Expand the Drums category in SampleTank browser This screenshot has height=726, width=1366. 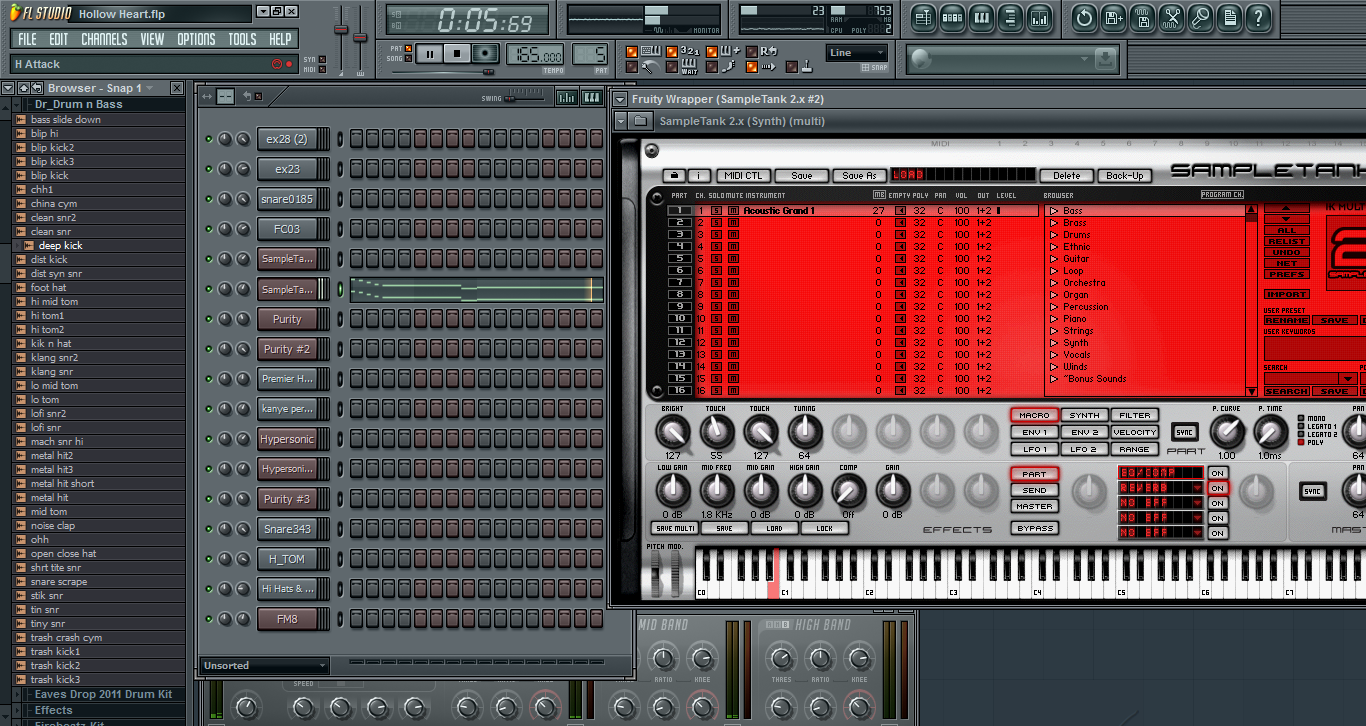(1053, 235)
